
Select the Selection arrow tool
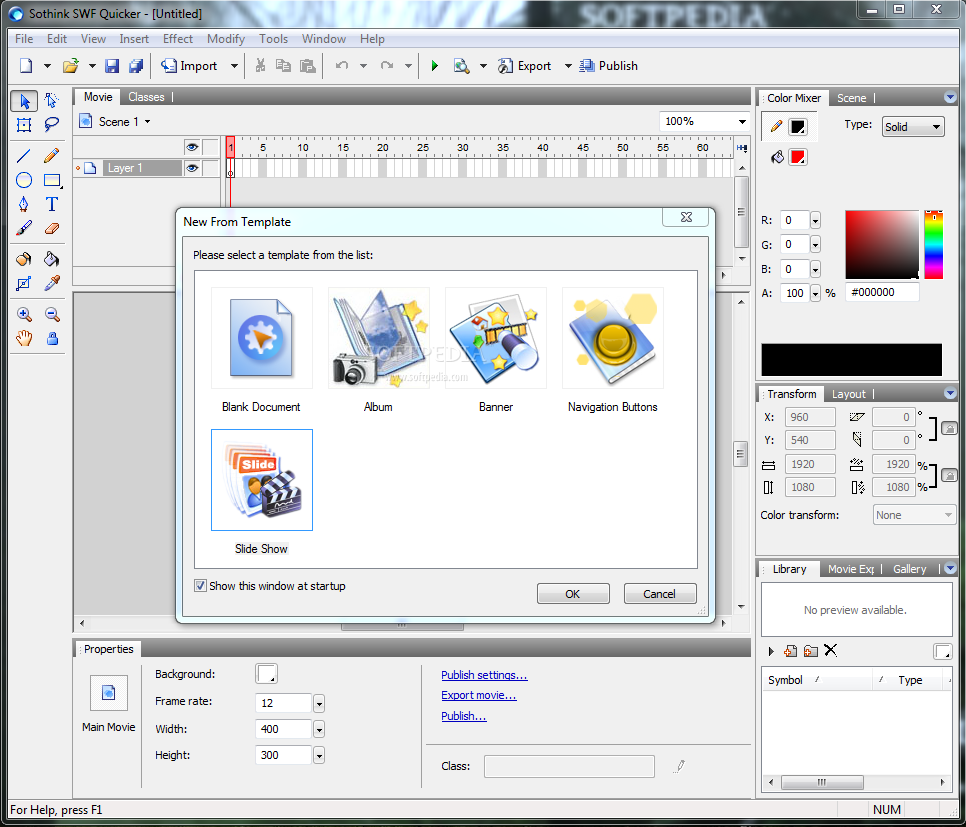point(24,101)
